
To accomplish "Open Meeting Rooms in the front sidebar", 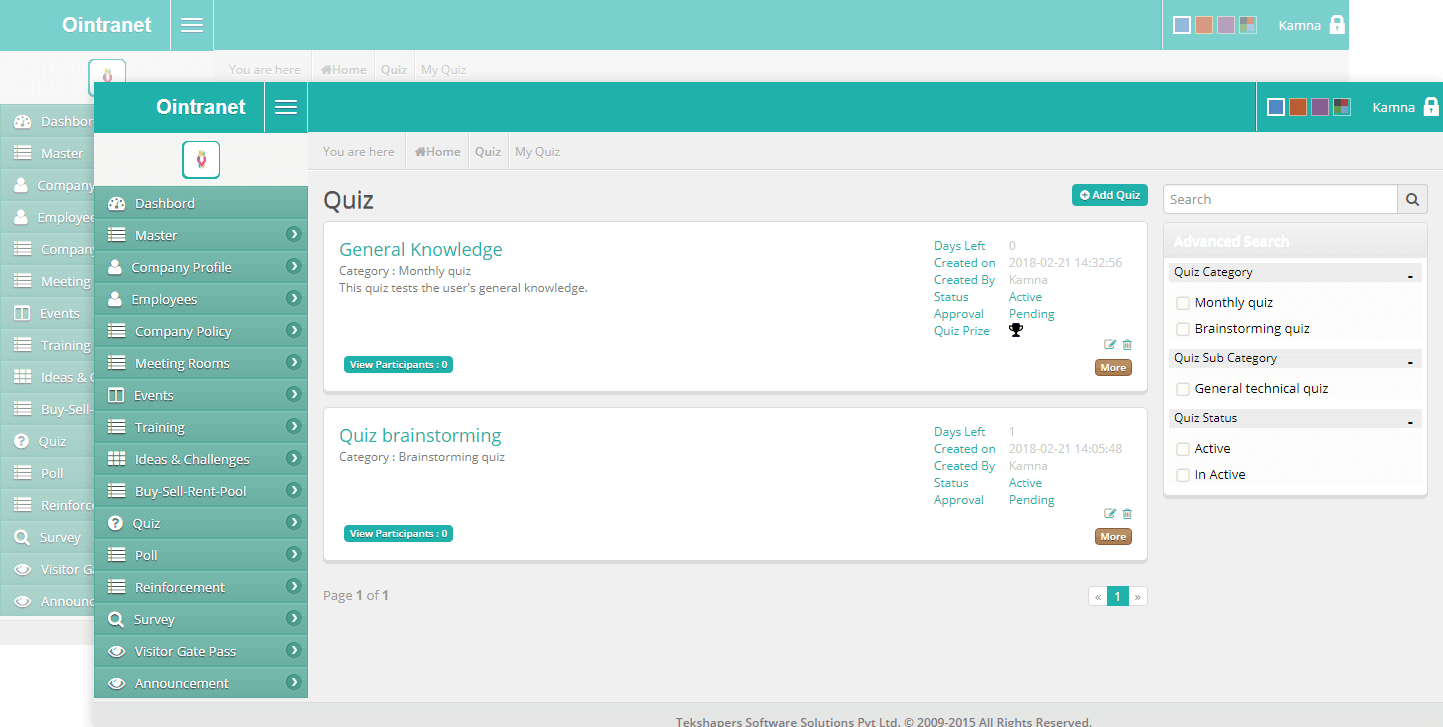I will pyautogui.click(x=182, y=363).
